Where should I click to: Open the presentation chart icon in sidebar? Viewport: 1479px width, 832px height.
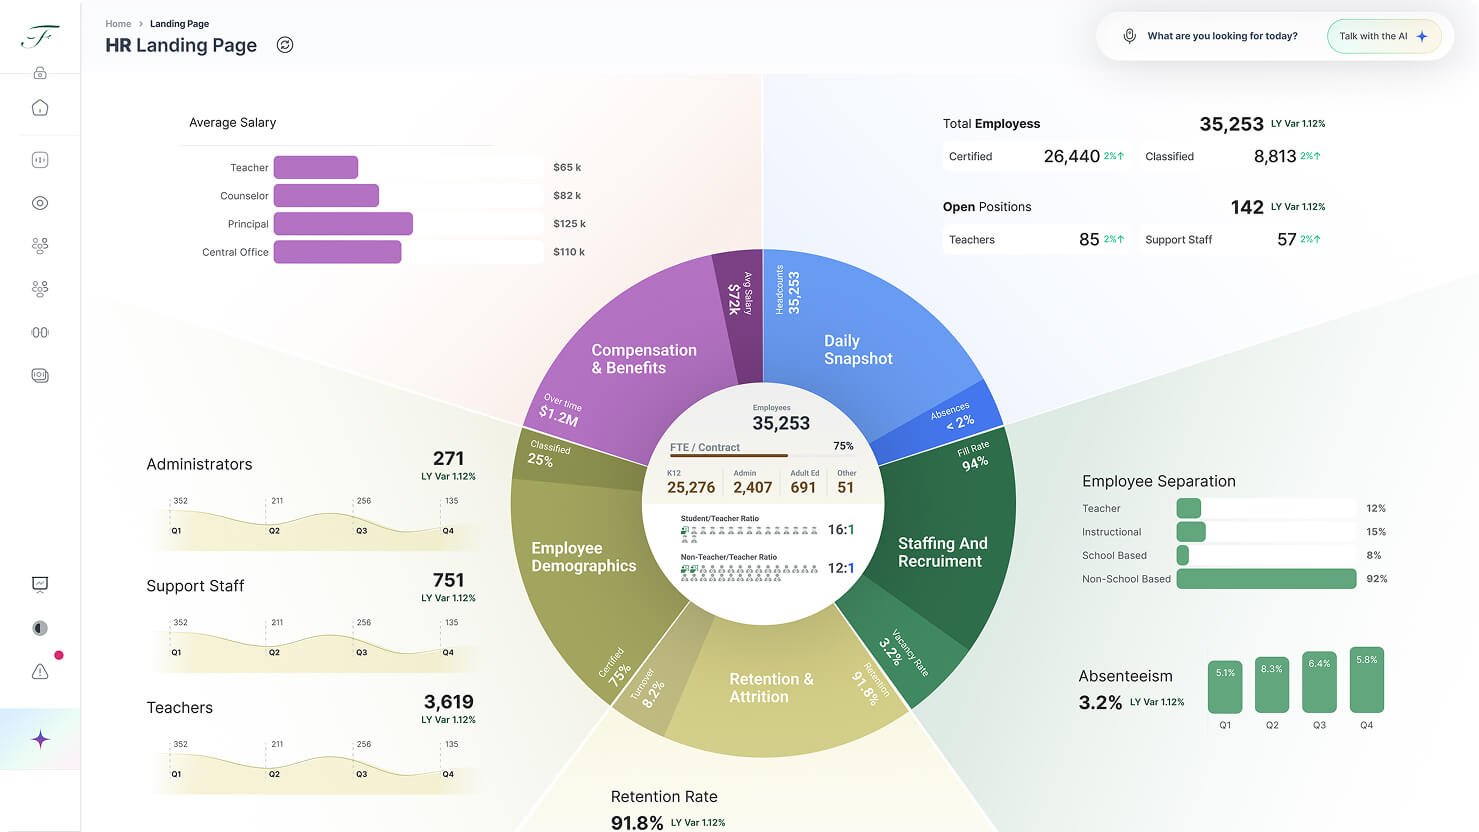tap(40, 584)
